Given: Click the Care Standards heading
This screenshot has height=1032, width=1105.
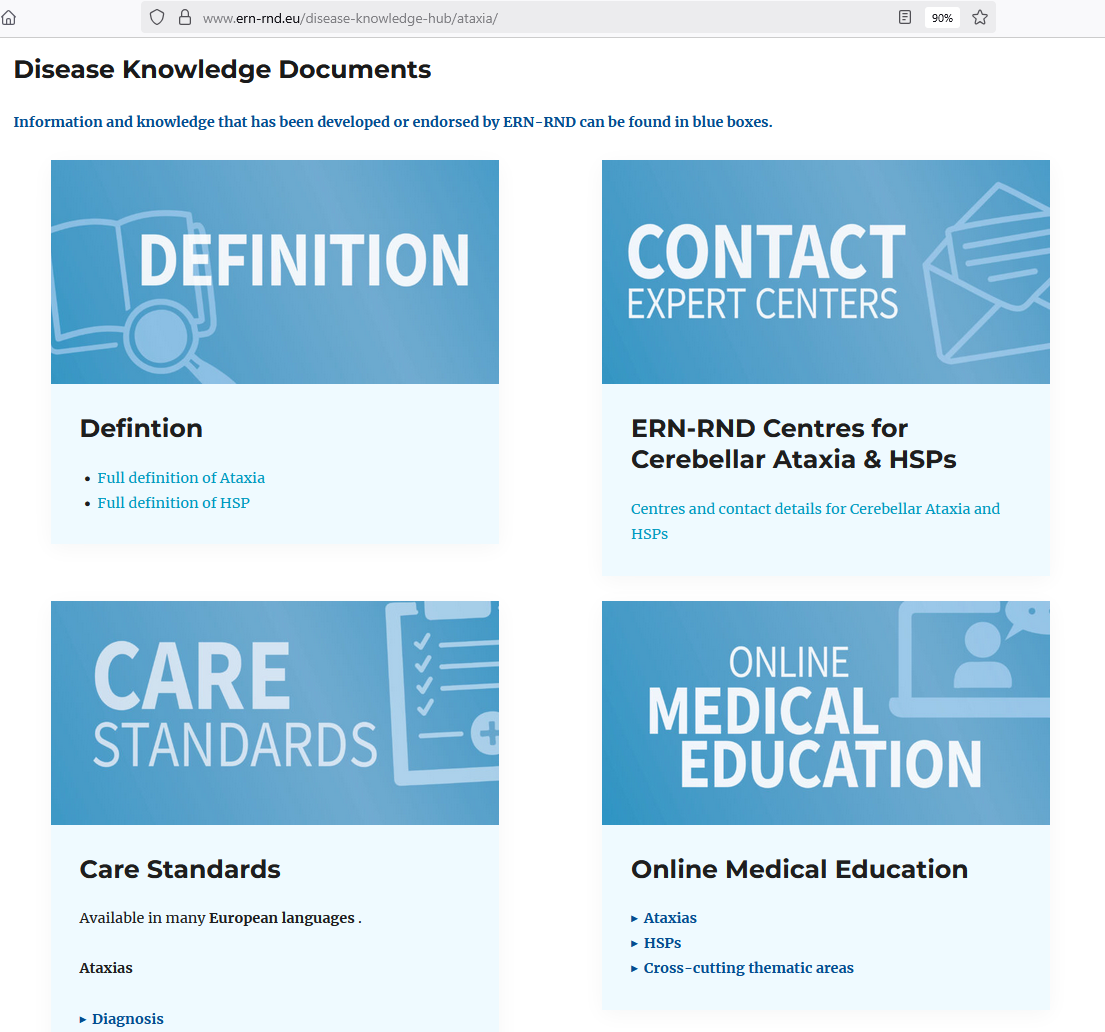Looking at the screenshot, I should click(180, 869).
